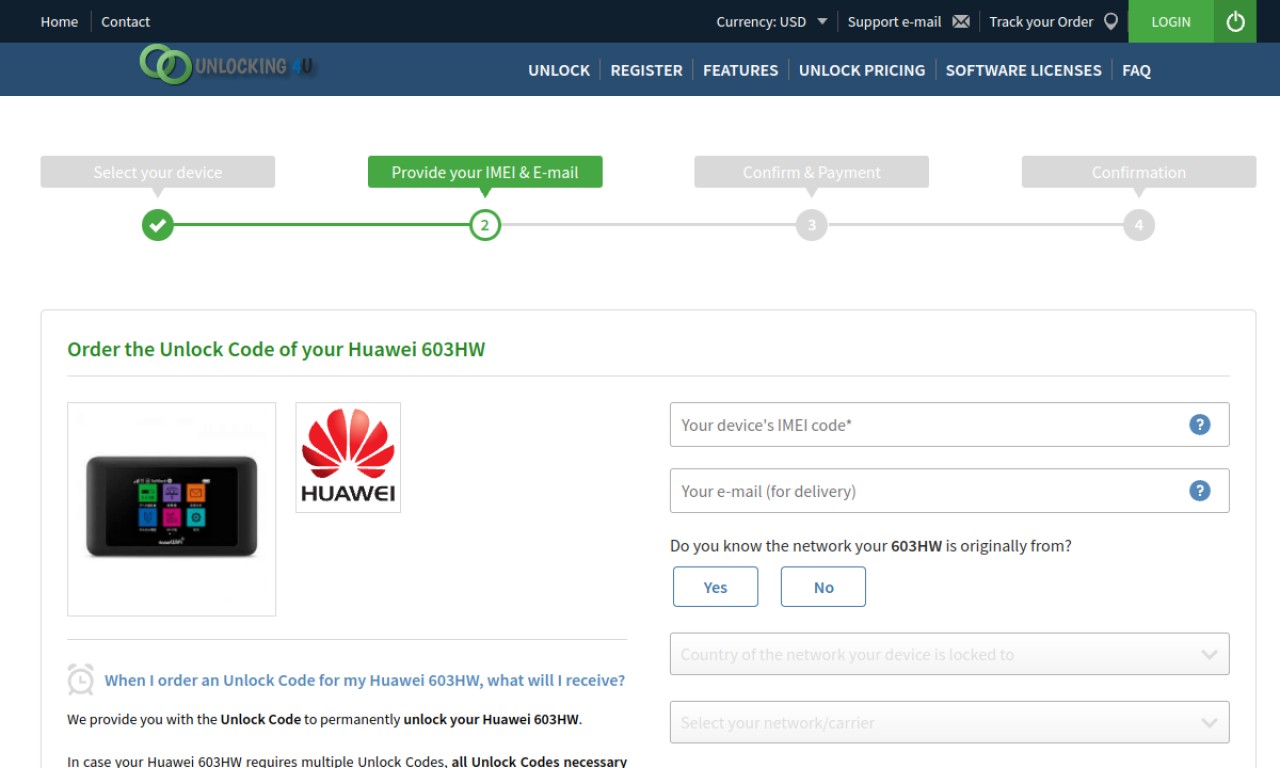Click the Contact link in top bar
Viewport: 1280px width, 768px height.
coord(126,22)
